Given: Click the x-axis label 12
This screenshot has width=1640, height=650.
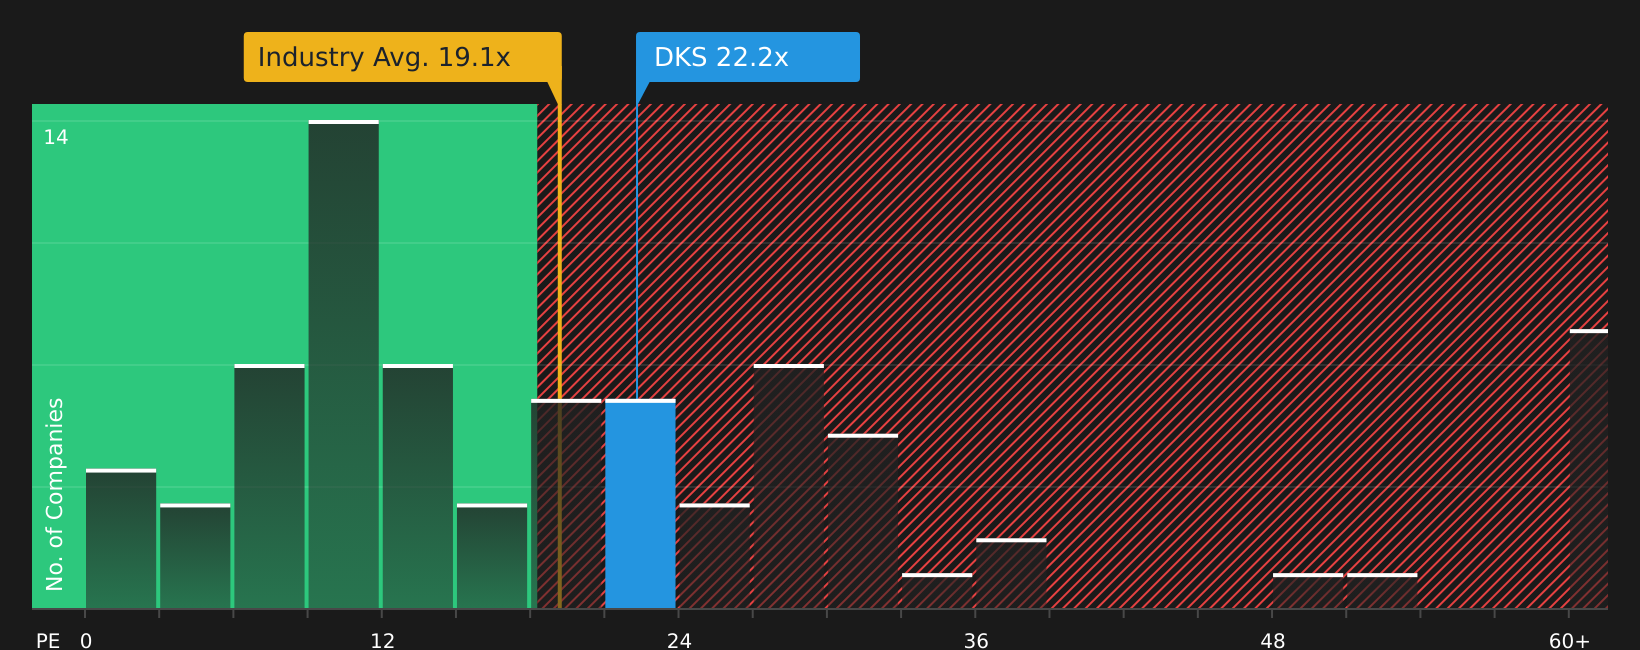Looking at the screenshot, I should [383, 641].
